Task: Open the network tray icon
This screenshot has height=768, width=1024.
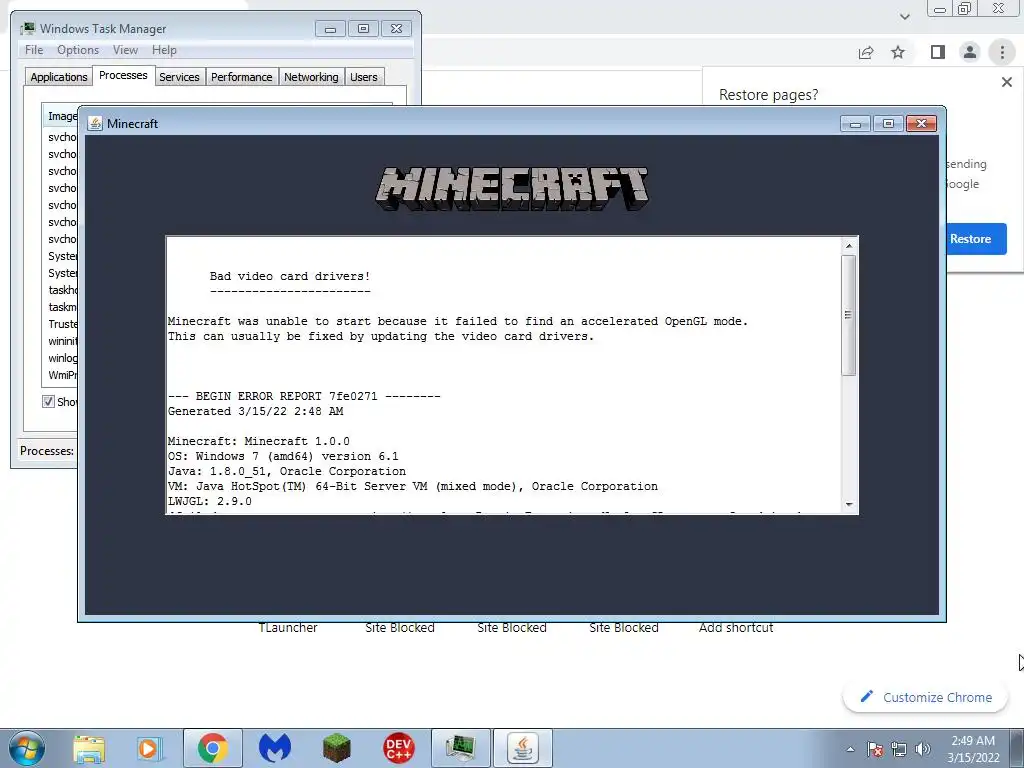Action: tap(899, 749)
